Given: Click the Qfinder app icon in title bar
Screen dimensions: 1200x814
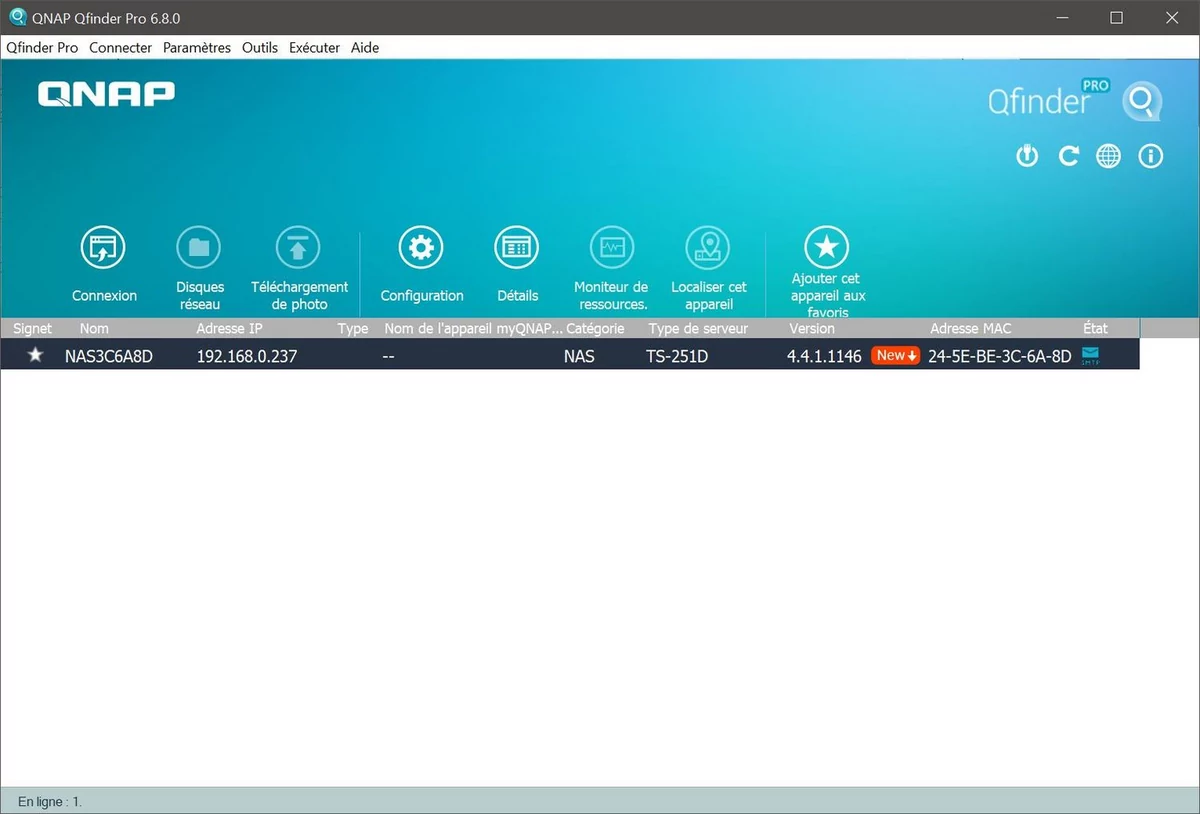Looking at the screenshot, I should tap(16, 18).
